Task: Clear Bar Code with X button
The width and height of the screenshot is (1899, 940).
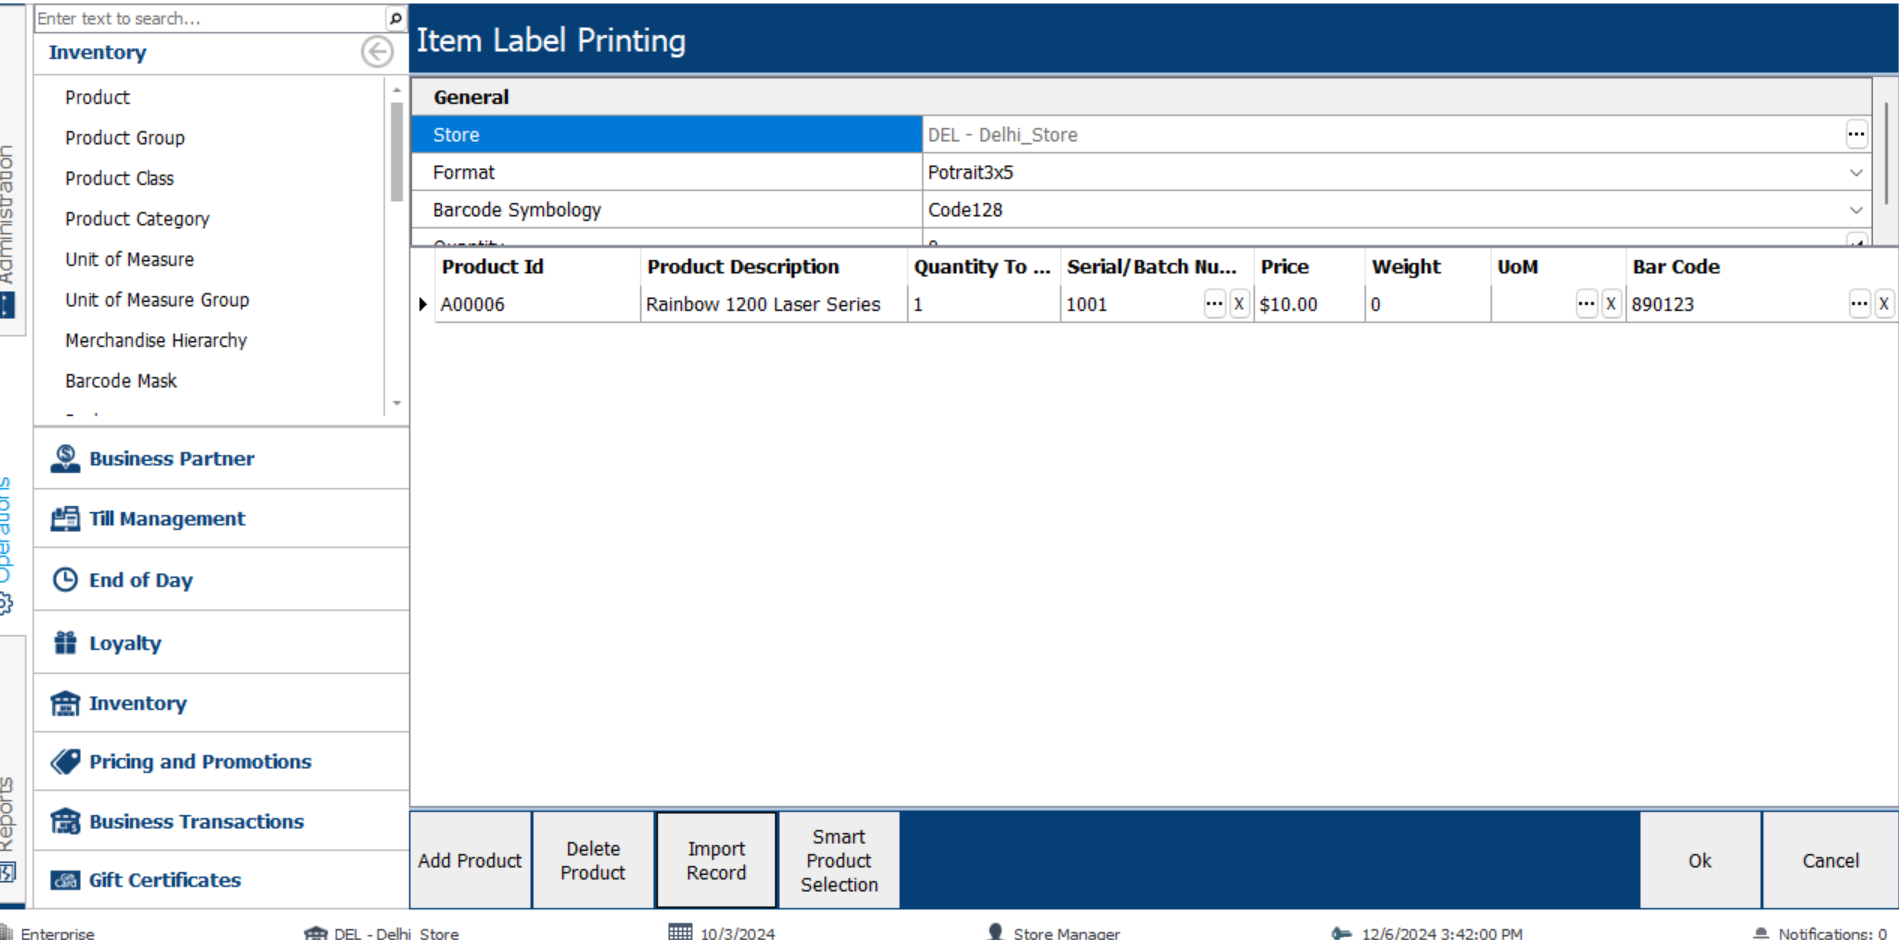Action: pyautogui.click(x=1884, y=304)
